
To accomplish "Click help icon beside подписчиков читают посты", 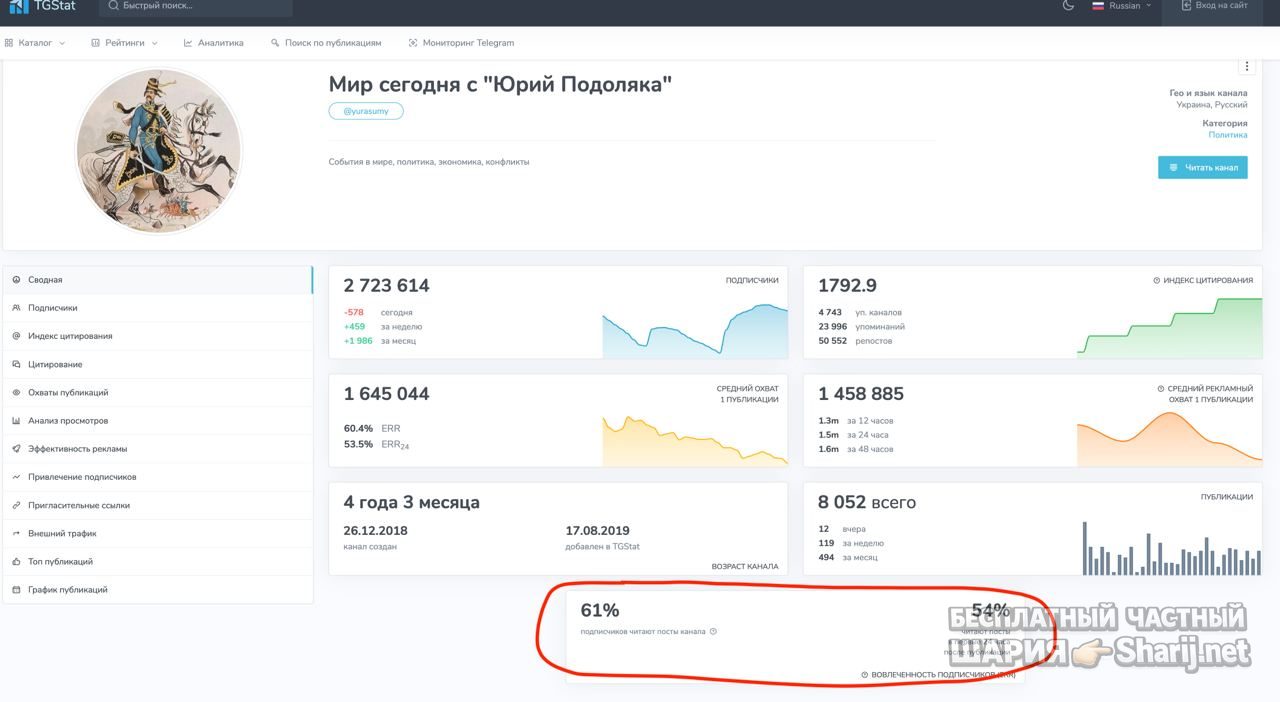I will pos(713,631).
